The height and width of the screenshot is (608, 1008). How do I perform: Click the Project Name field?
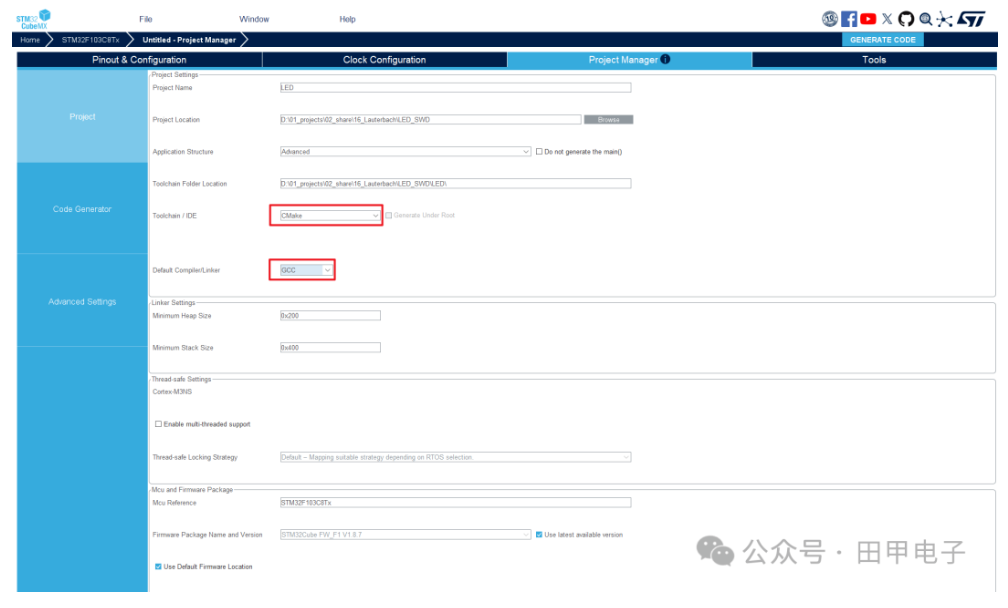[455, 87]
